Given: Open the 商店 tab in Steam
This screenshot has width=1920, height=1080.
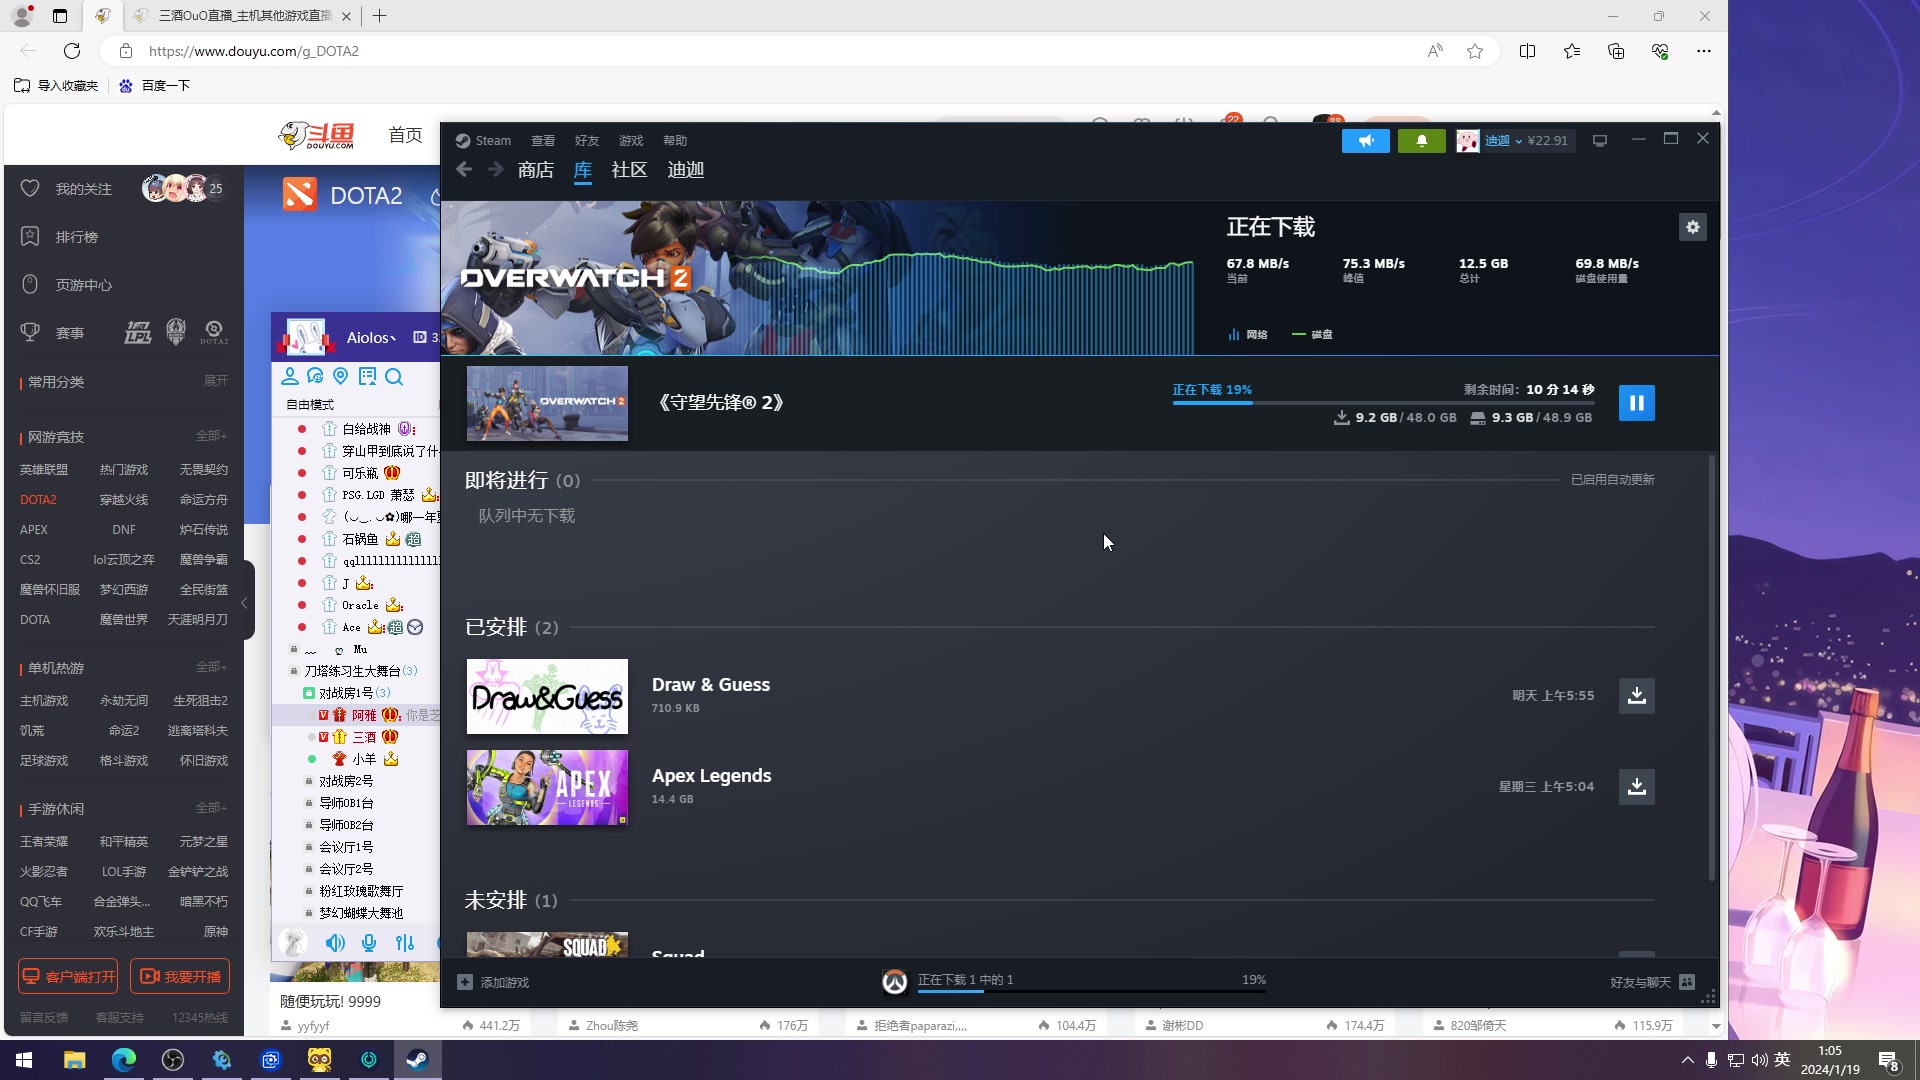Looking at the screenshot, I should (535, 170).
